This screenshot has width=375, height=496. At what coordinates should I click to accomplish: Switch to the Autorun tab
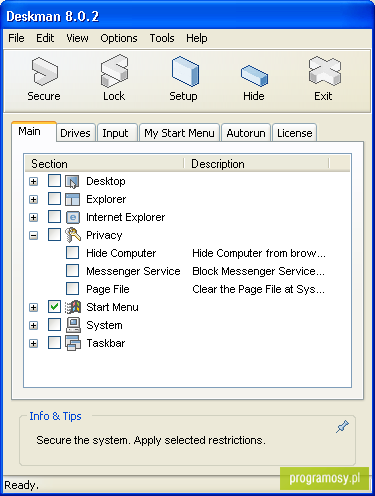coord(246,133)
